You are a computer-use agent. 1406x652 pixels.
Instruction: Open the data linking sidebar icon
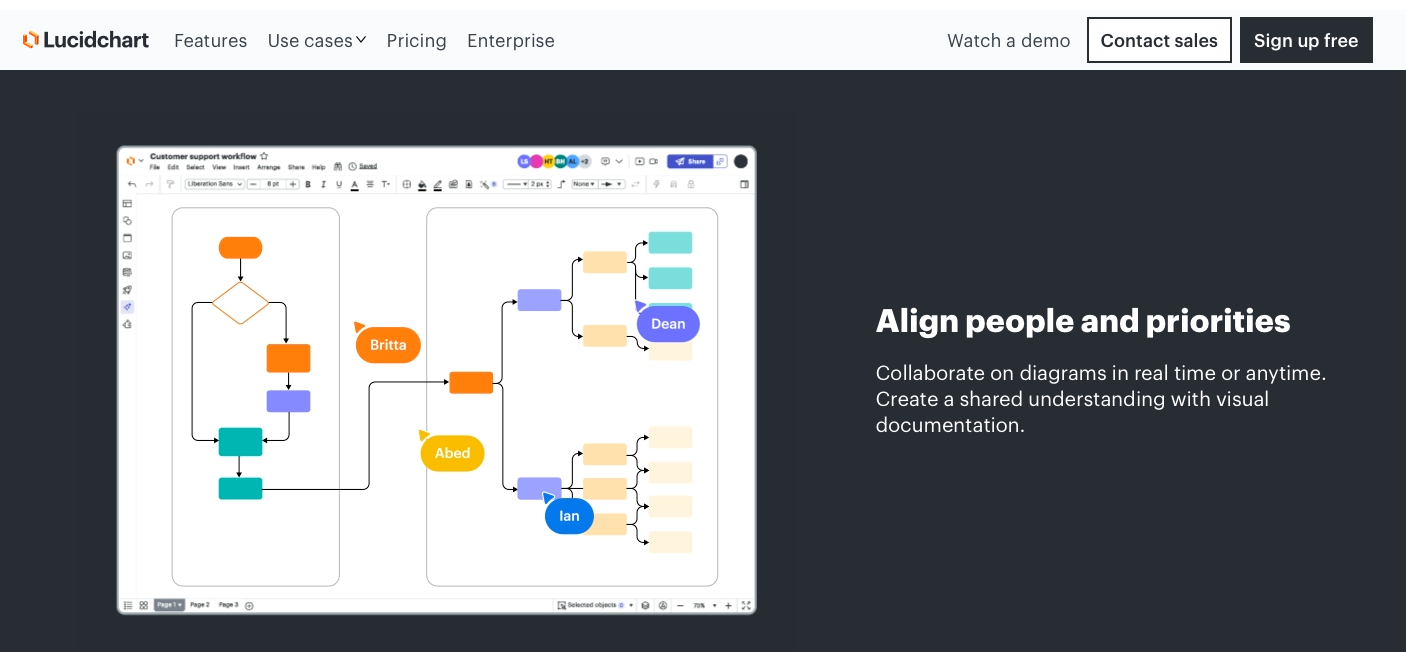pos(127,272)
